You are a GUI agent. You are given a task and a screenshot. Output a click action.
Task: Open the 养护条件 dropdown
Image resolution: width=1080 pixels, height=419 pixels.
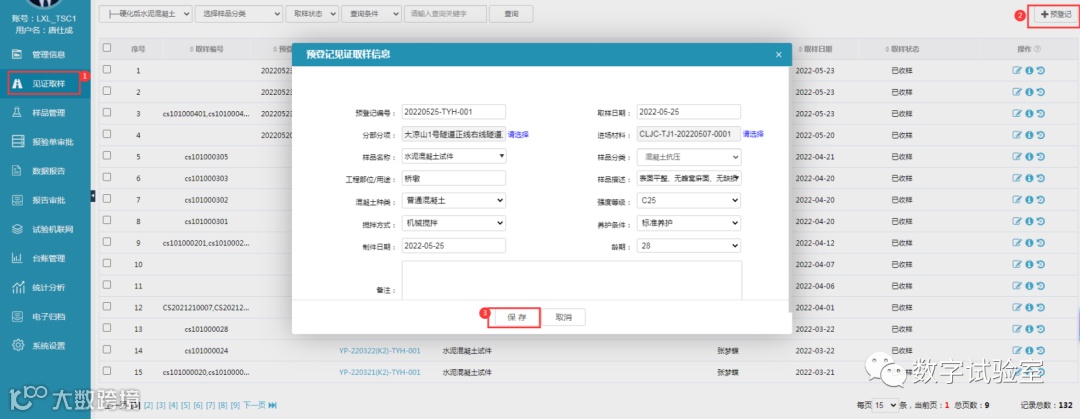[x=689, y=223]
